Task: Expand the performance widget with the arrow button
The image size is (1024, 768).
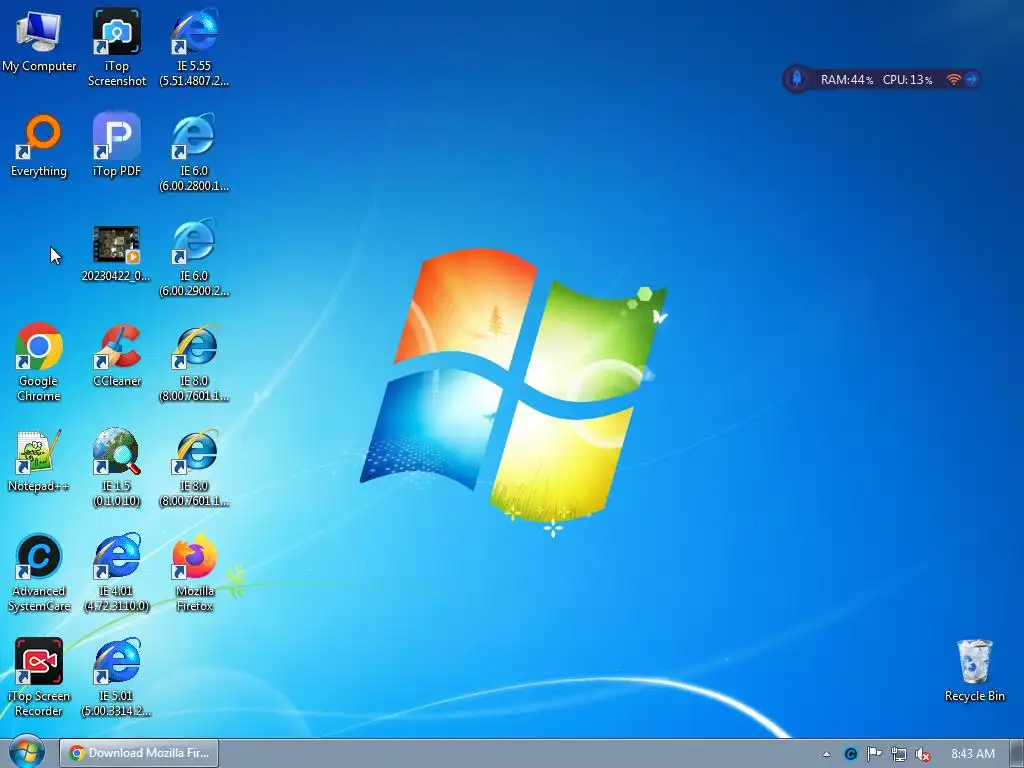Action: click(971, 79)
